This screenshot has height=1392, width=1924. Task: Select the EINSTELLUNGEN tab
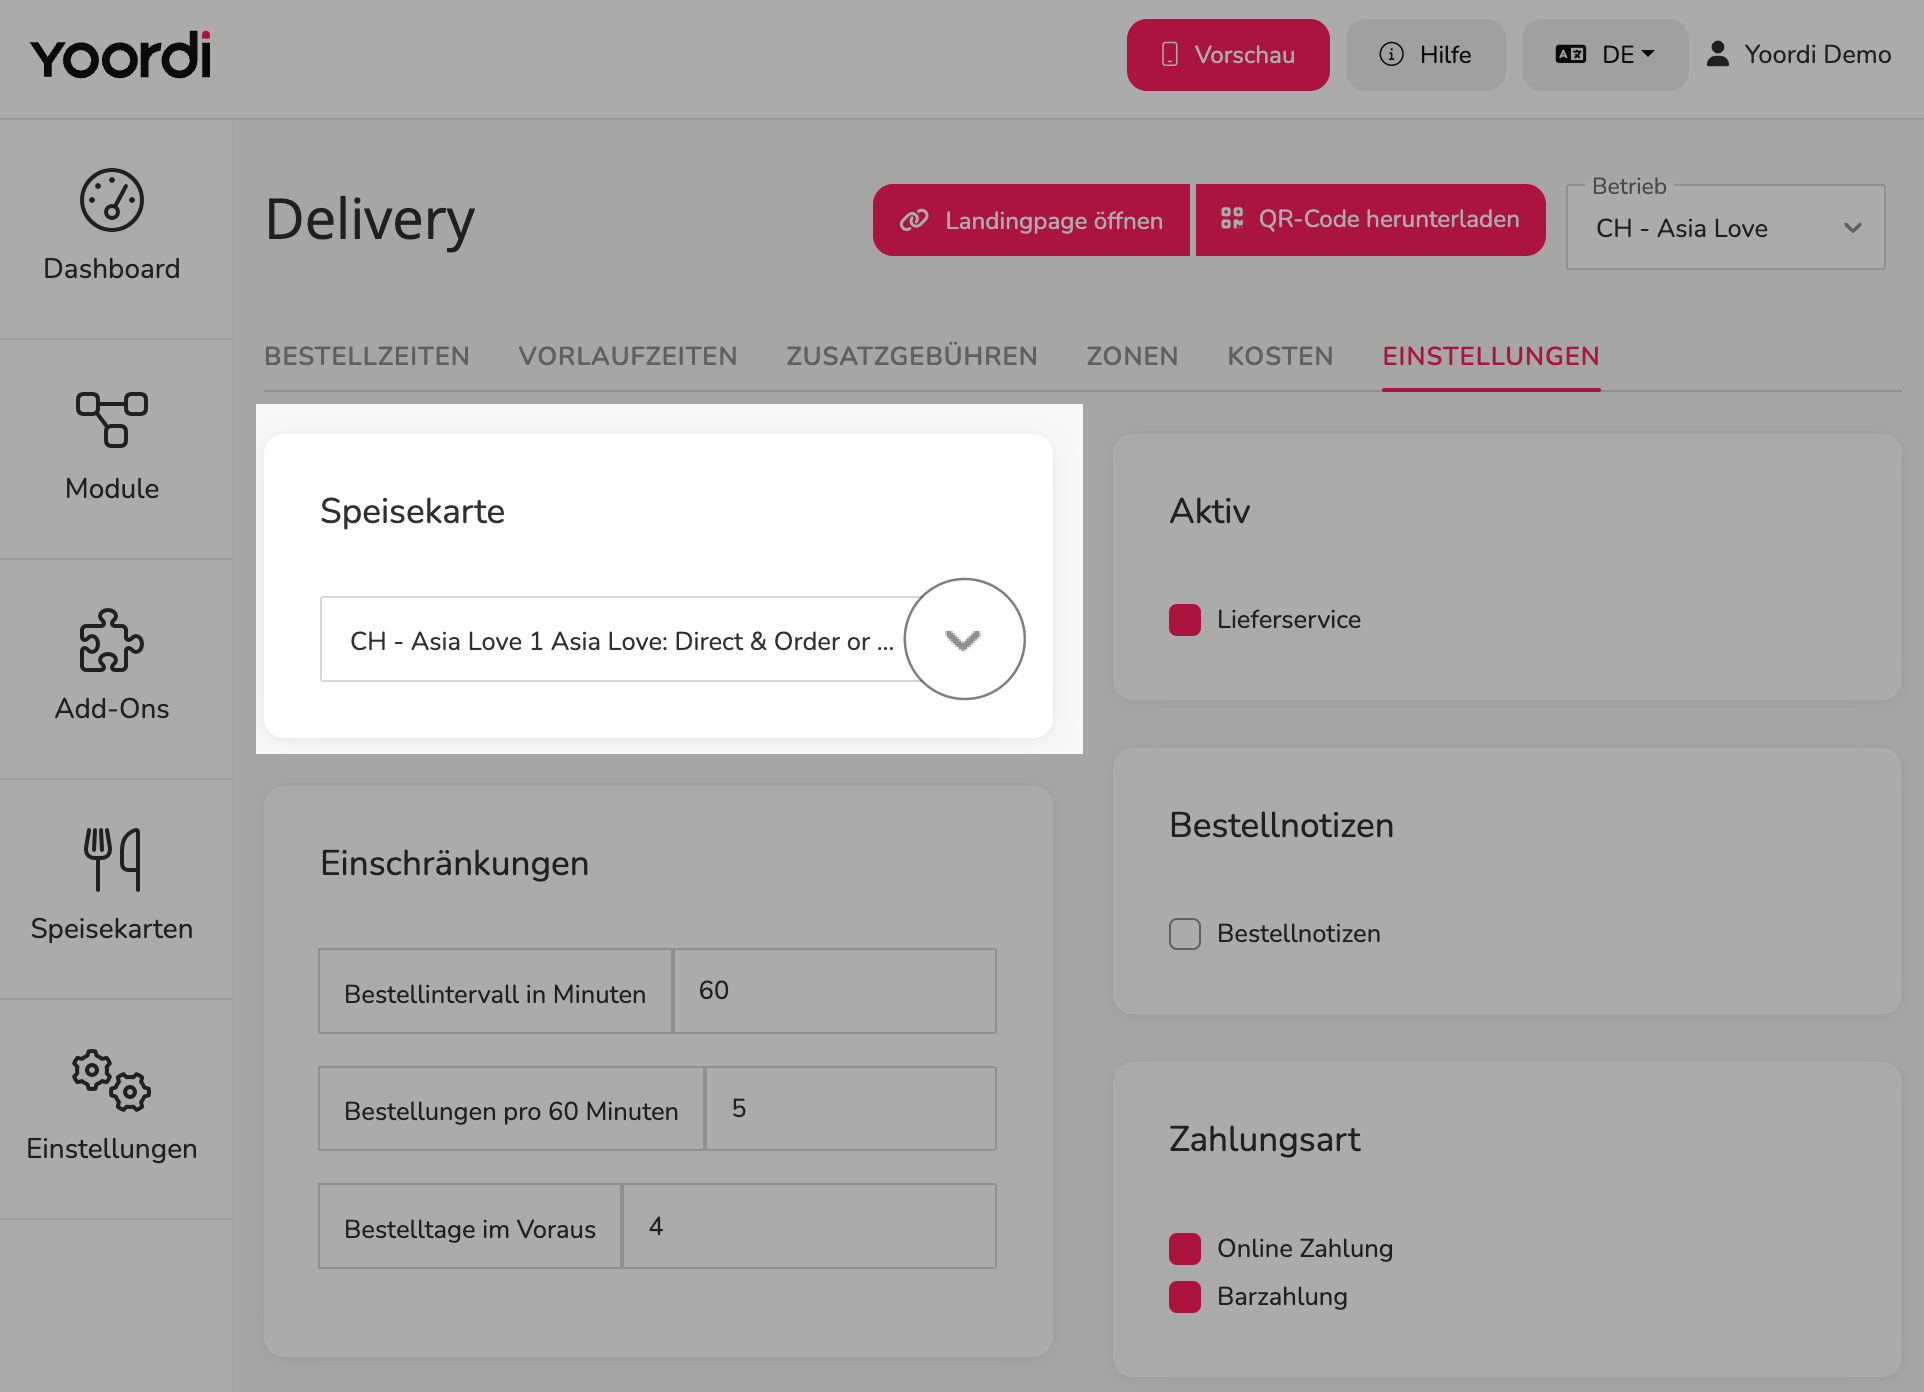(1491, 356)
